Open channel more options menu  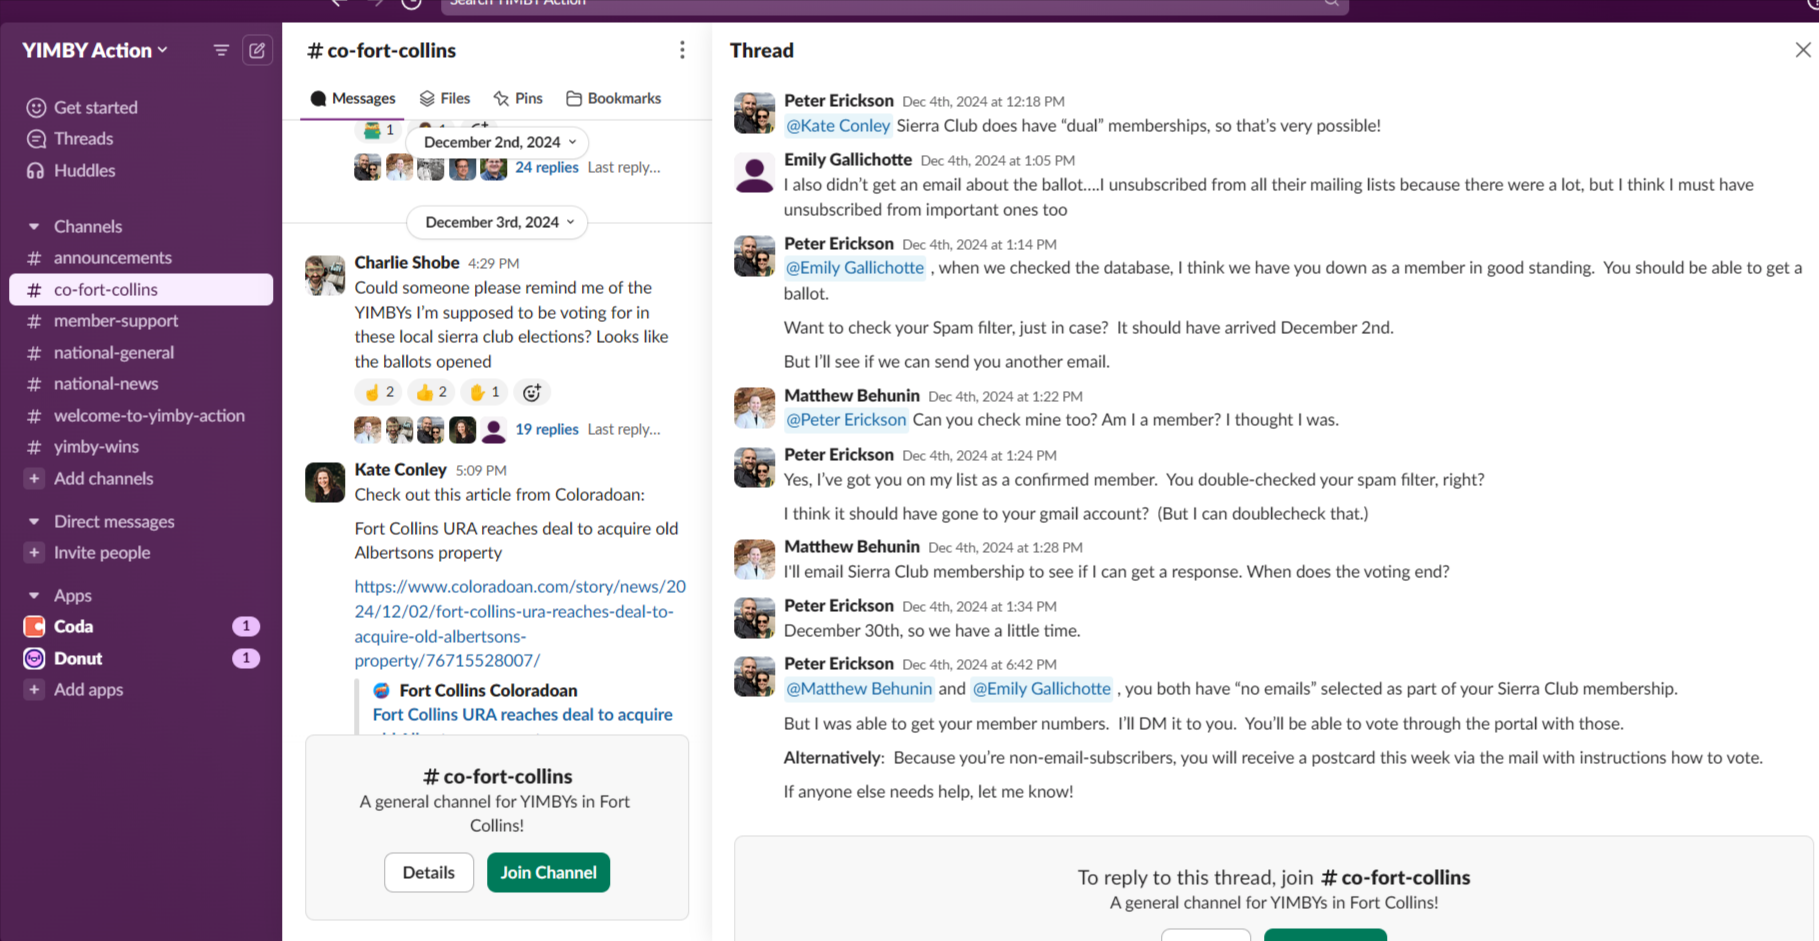point(682,50)
